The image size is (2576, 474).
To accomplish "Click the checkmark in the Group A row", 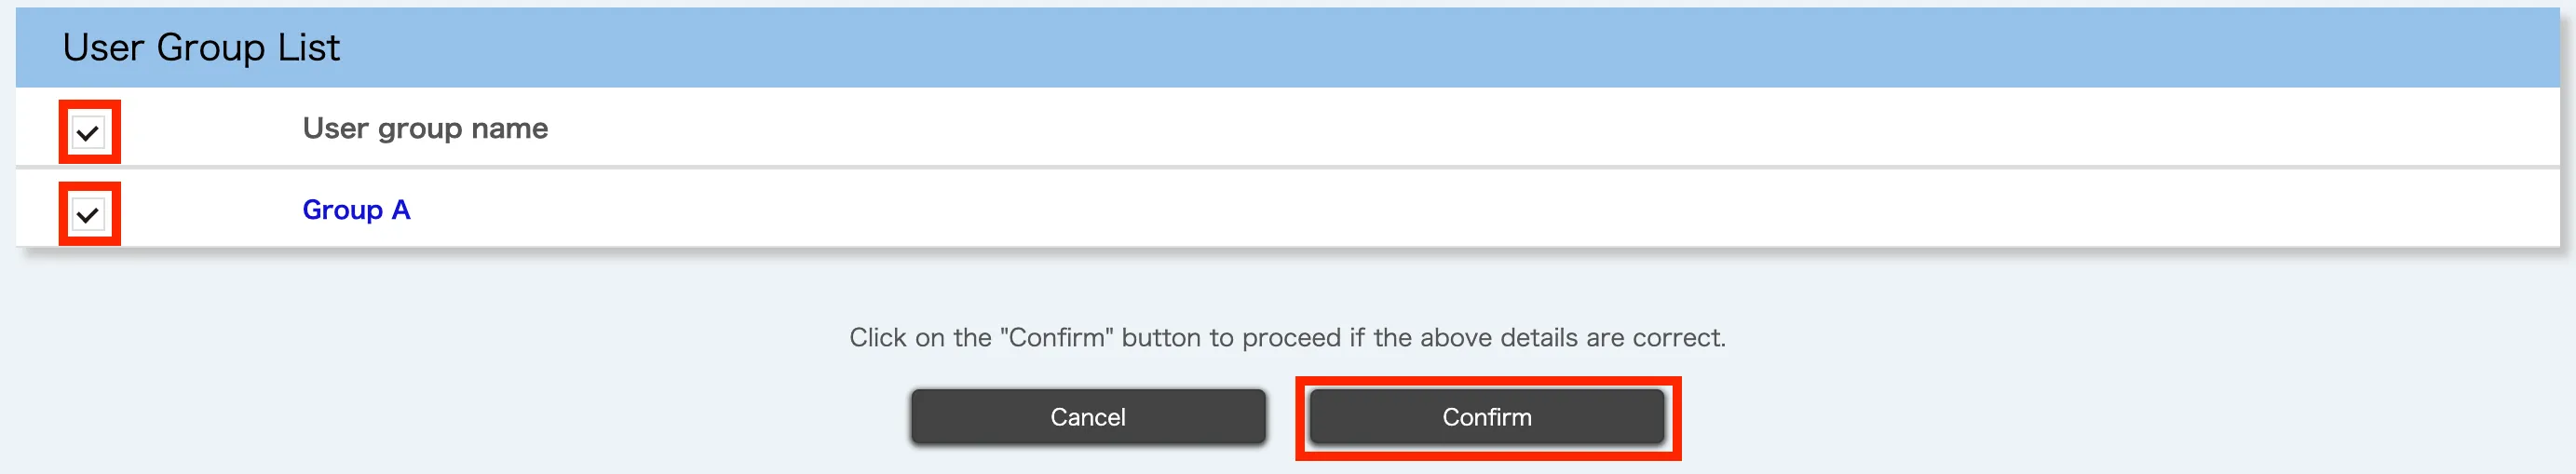I will pyautogui.click(x=88, y=214).
